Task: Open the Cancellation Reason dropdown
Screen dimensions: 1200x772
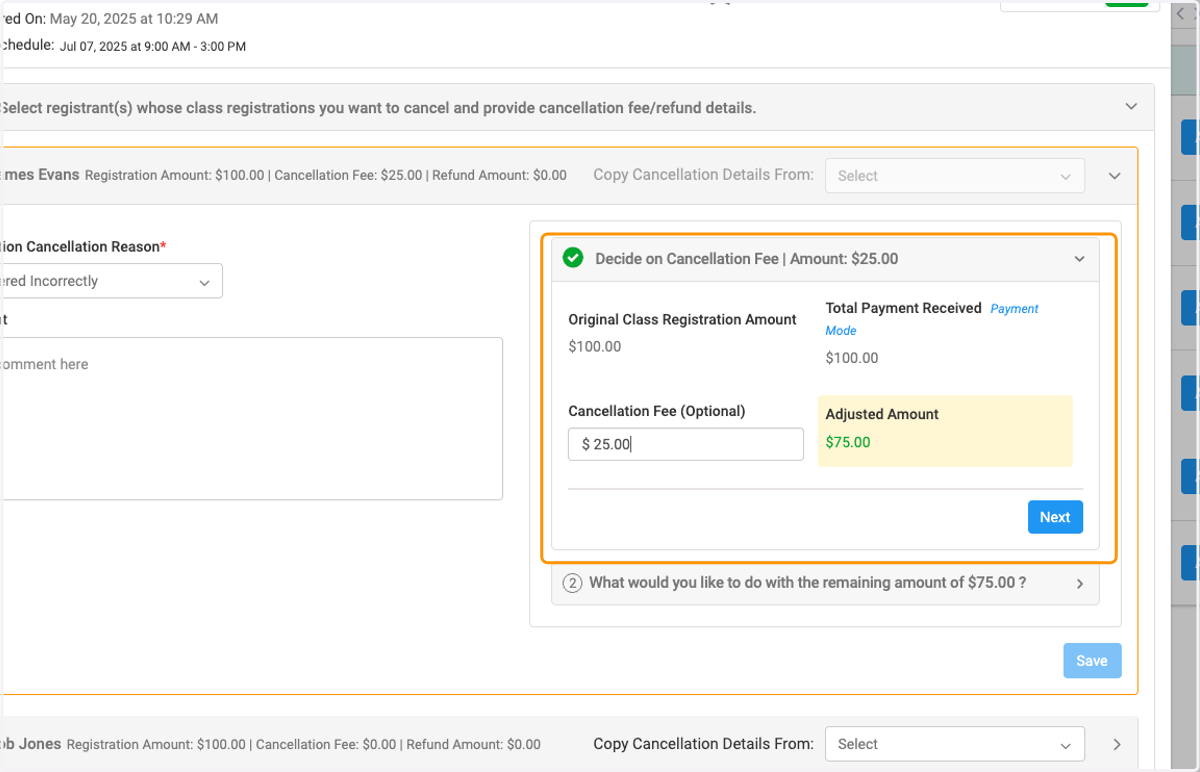Action: click(111, 281)
